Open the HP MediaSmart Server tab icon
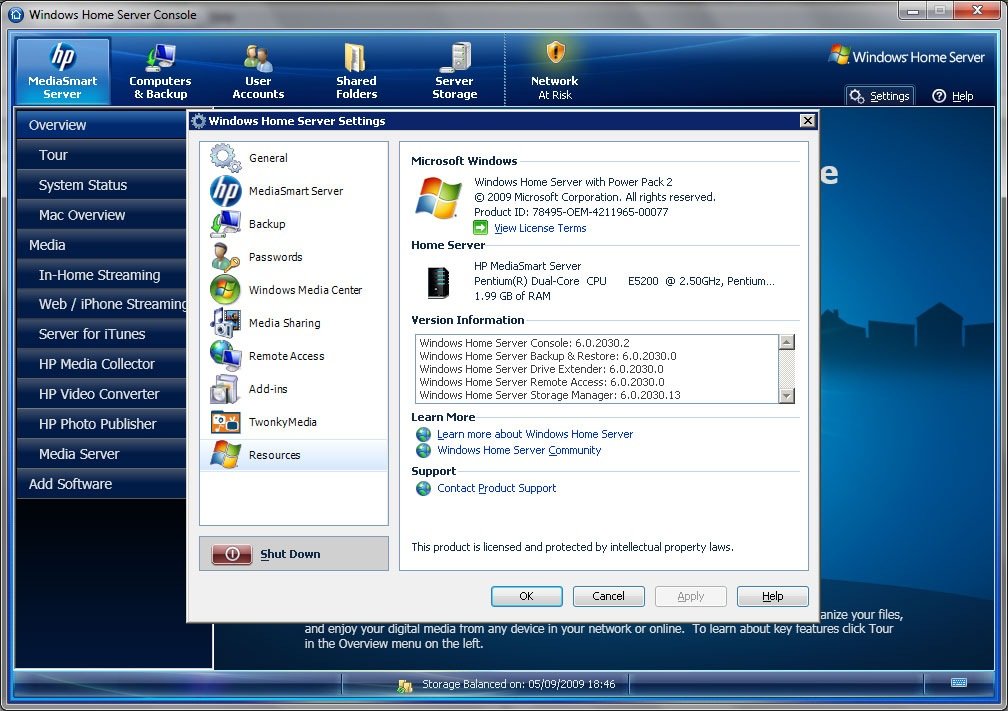The image size is (1008, 711). [x=62, y=57]
